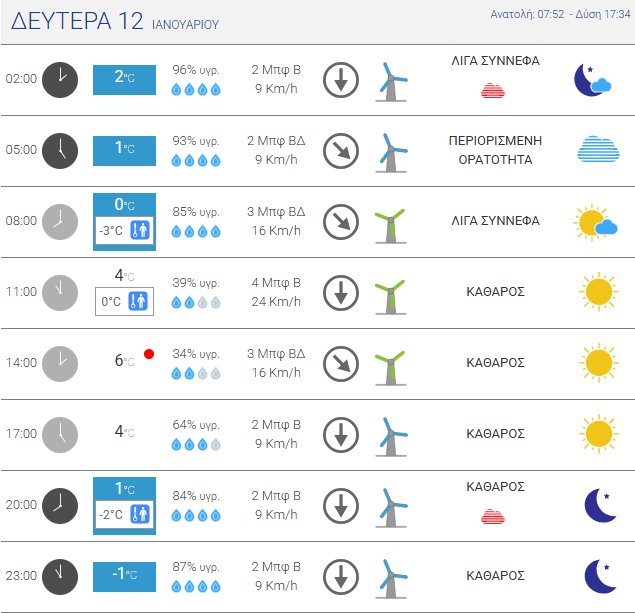Click the wind direction arrow at 05:00

(x=341, y=150)
